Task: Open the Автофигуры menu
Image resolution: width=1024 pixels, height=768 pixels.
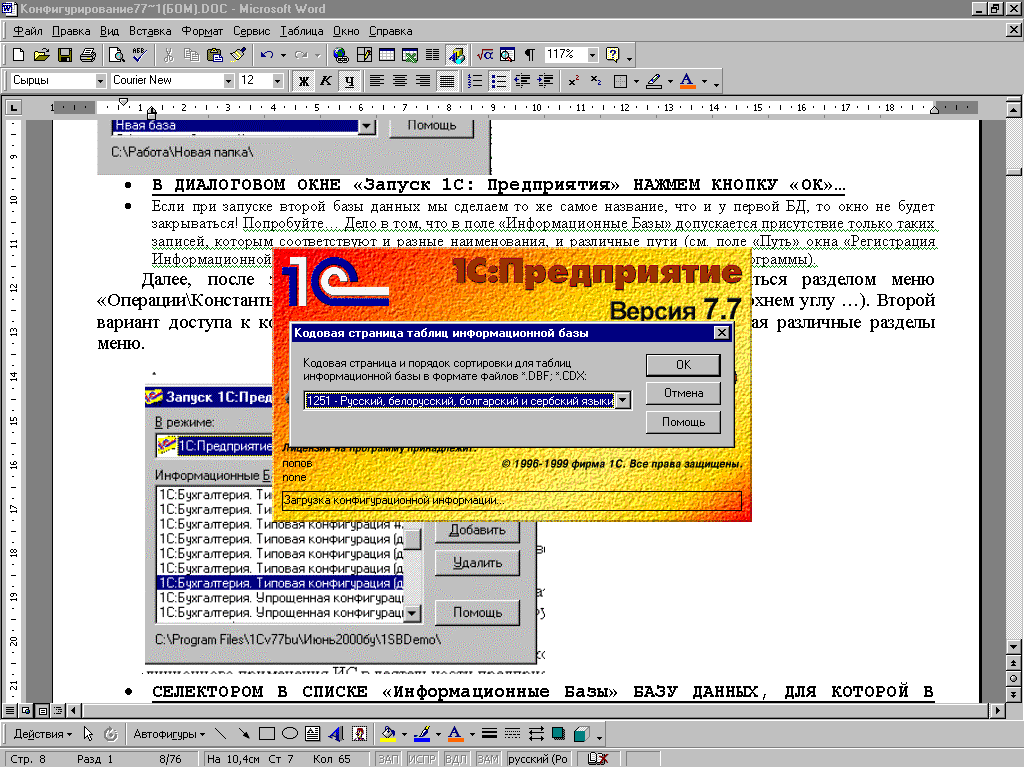Action: point(168,734)
